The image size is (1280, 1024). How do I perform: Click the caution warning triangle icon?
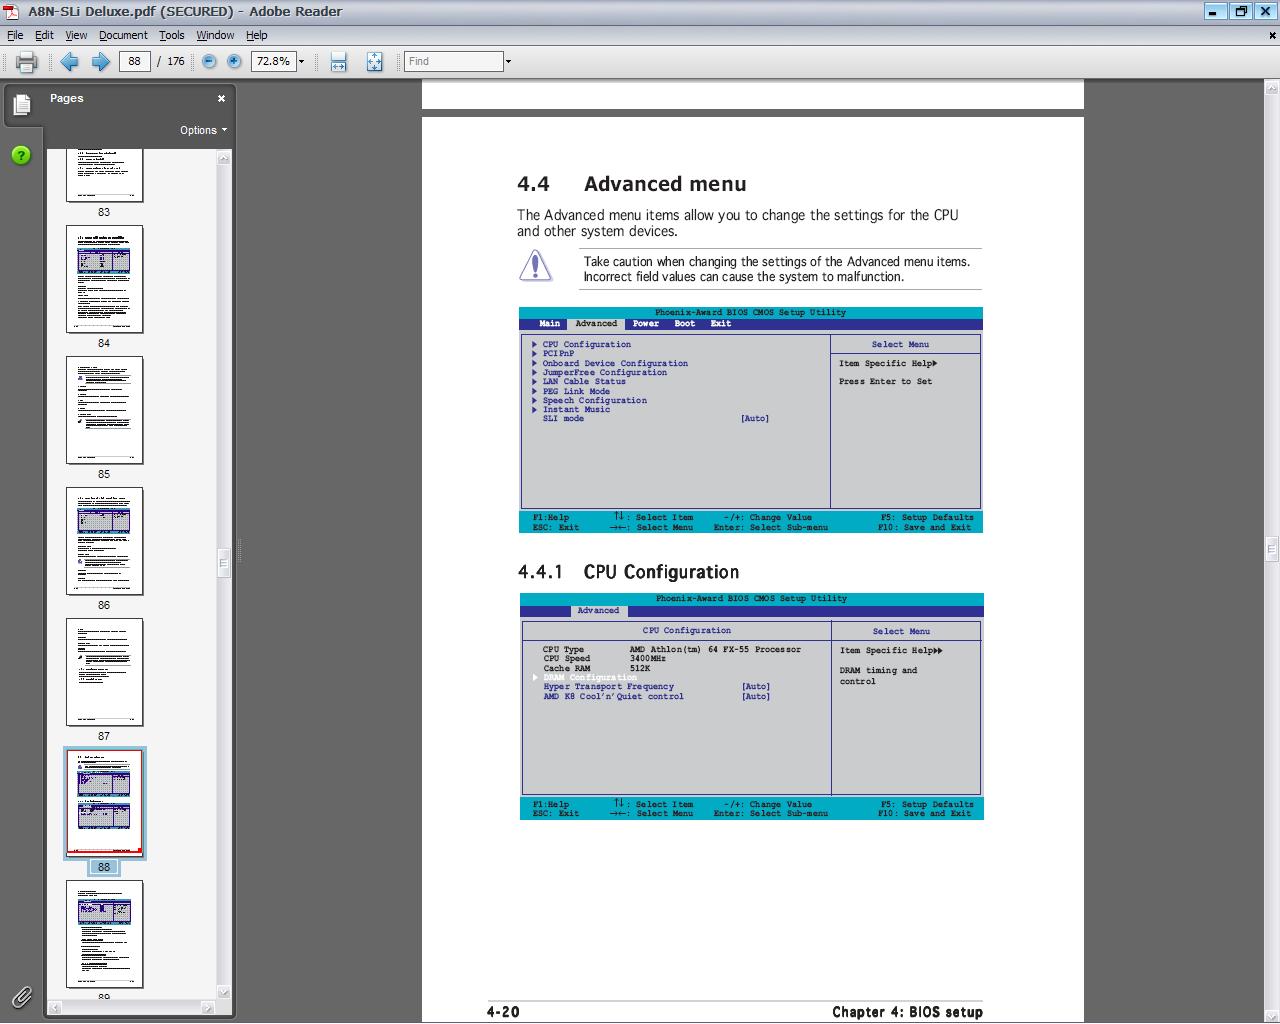pos(536,266)
